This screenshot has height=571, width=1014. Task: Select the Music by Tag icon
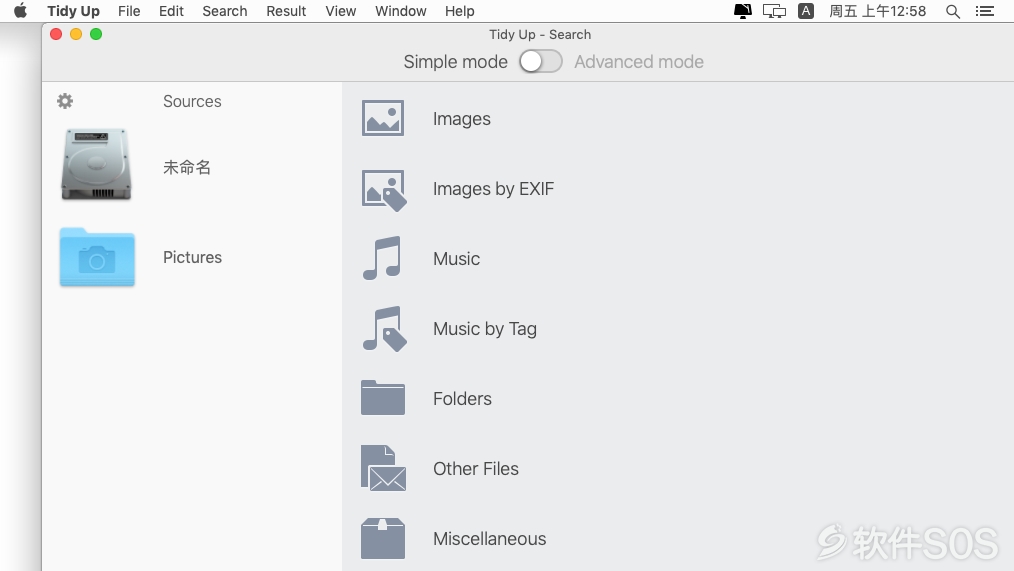[384, 329]
